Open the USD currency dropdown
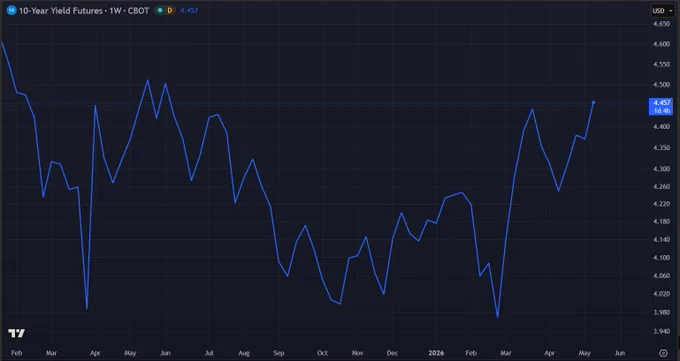 [662, 10]
